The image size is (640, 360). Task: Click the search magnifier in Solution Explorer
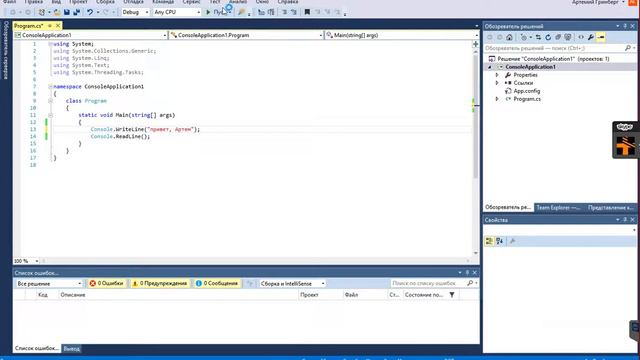pos(628,48)
